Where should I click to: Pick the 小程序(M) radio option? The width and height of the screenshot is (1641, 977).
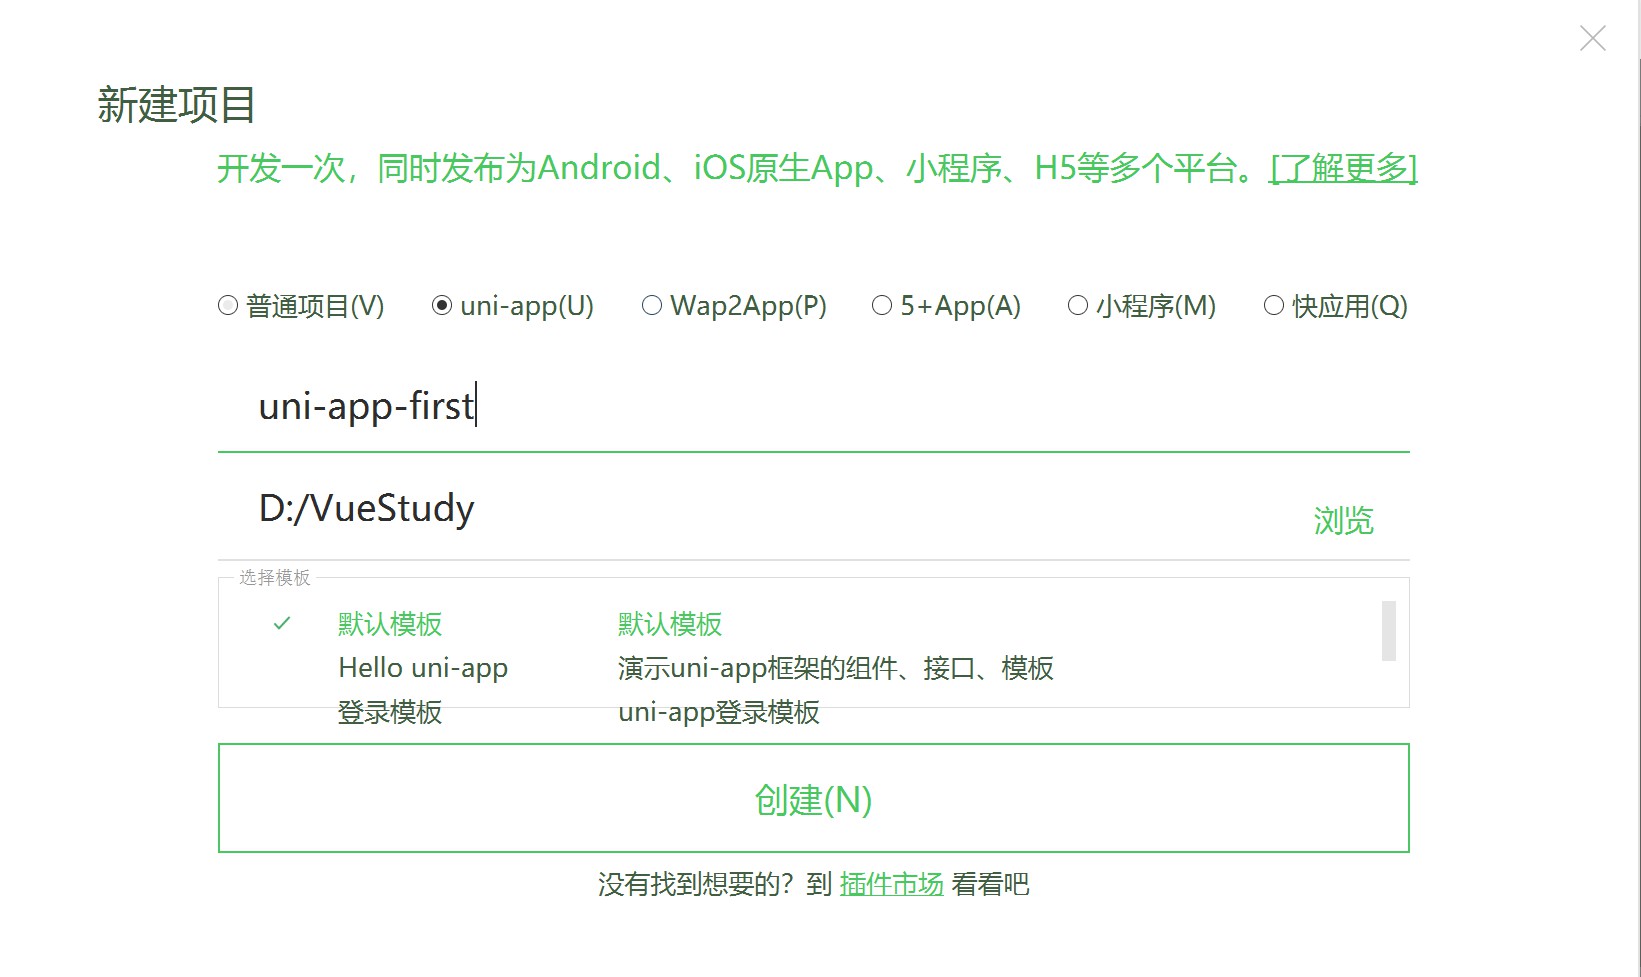coord(1078,306)
